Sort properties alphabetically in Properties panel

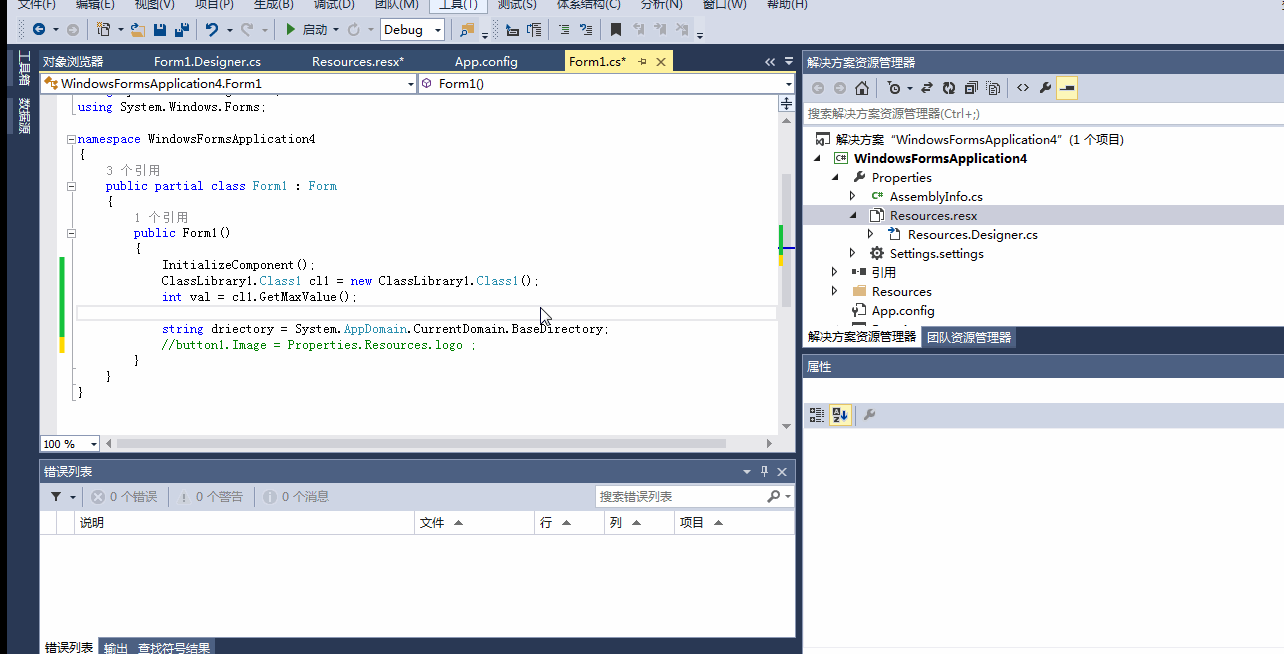pos(839,414)
